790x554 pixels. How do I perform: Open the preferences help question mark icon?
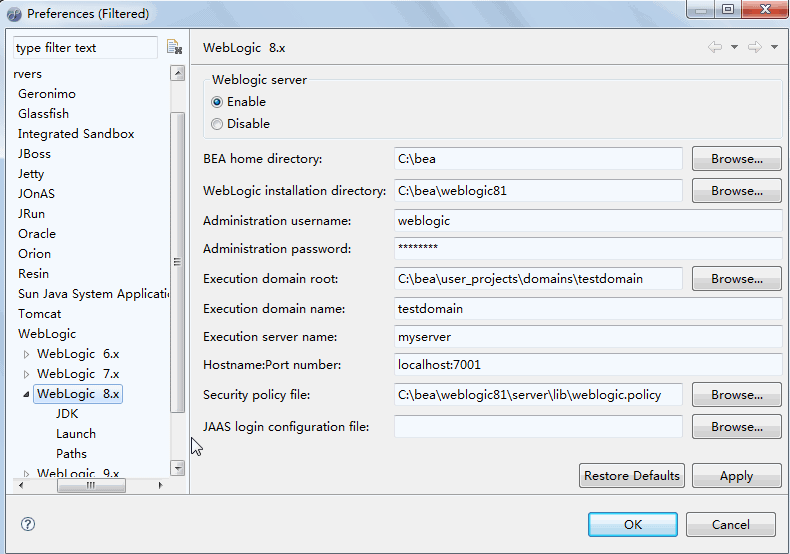(28, 524)
